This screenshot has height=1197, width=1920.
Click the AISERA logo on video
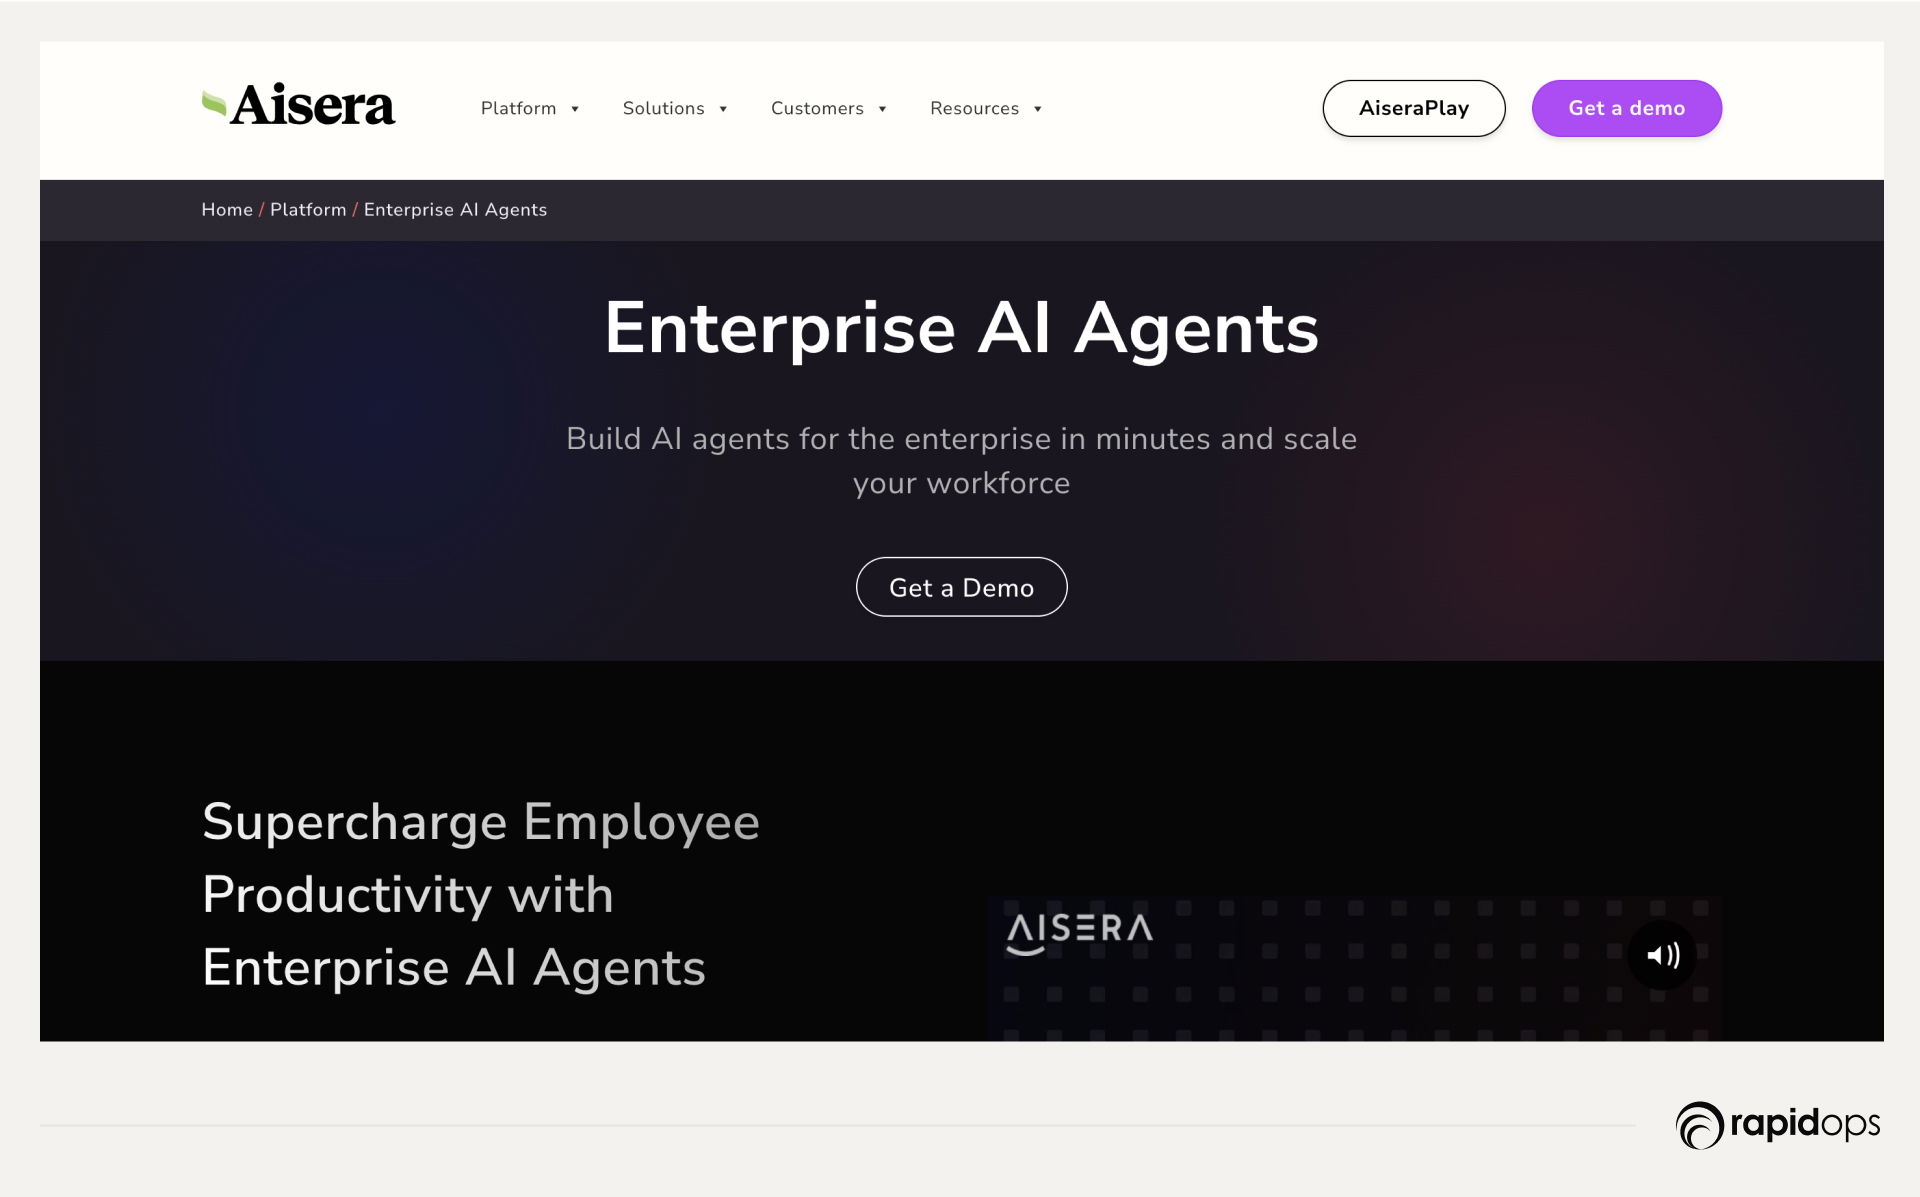tap(1079, 931)
